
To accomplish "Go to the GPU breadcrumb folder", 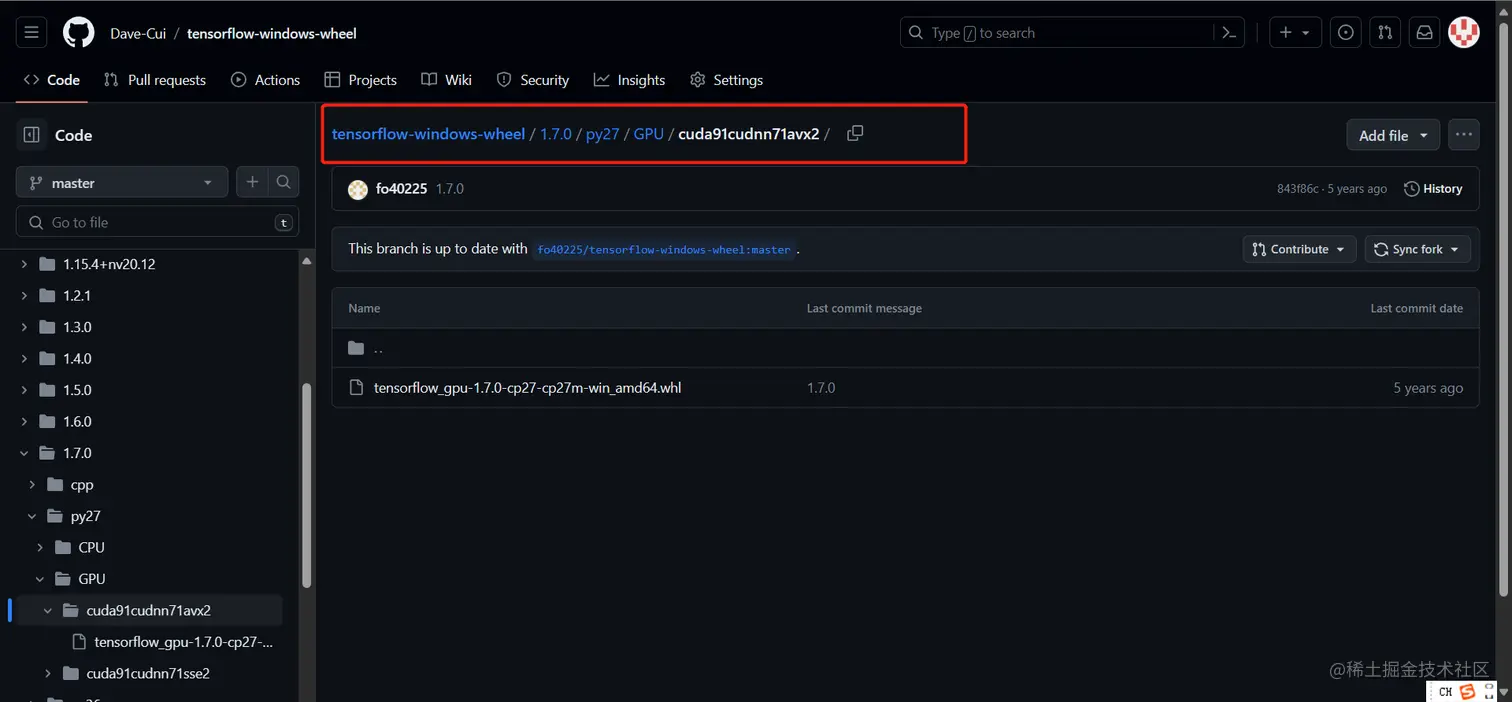I will coord(649,134).
